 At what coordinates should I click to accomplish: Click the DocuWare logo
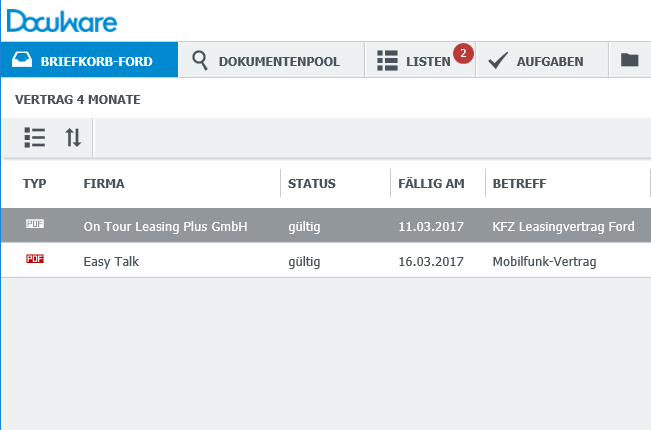pyautogui.click(x=62, y=21)
